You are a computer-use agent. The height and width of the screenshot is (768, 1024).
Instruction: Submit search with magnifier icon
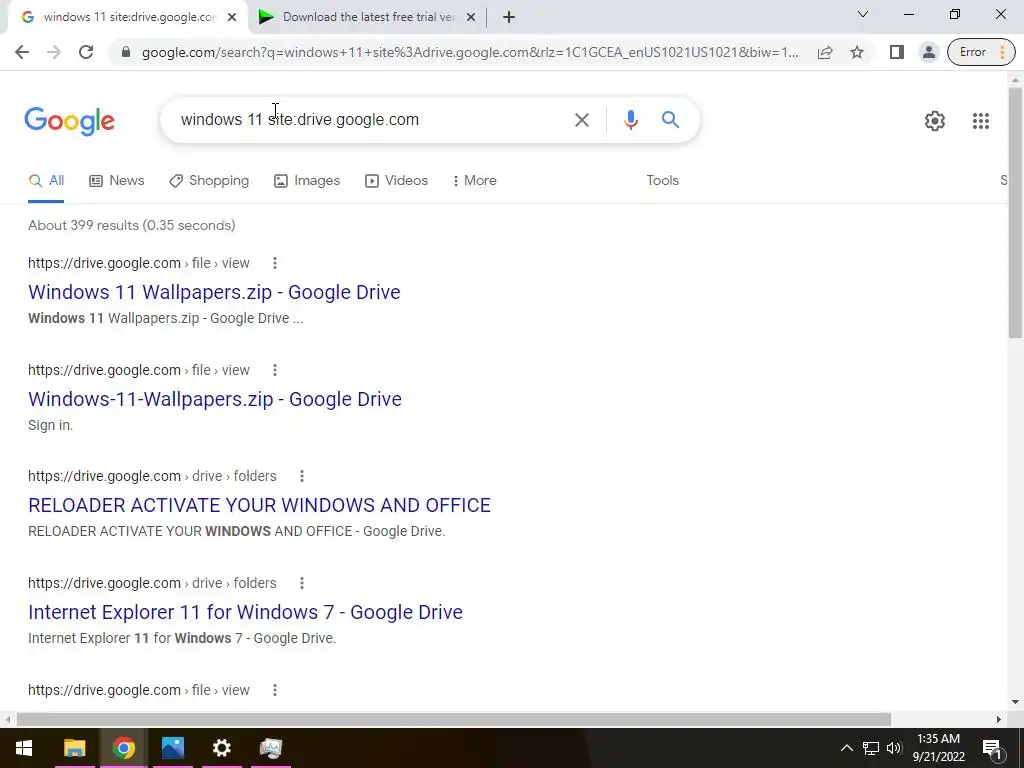[x=670, y=120]
